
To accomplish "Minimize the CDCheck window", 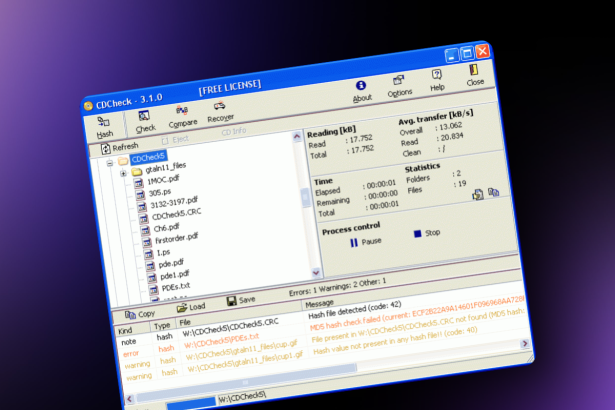I will pos(451,55).
